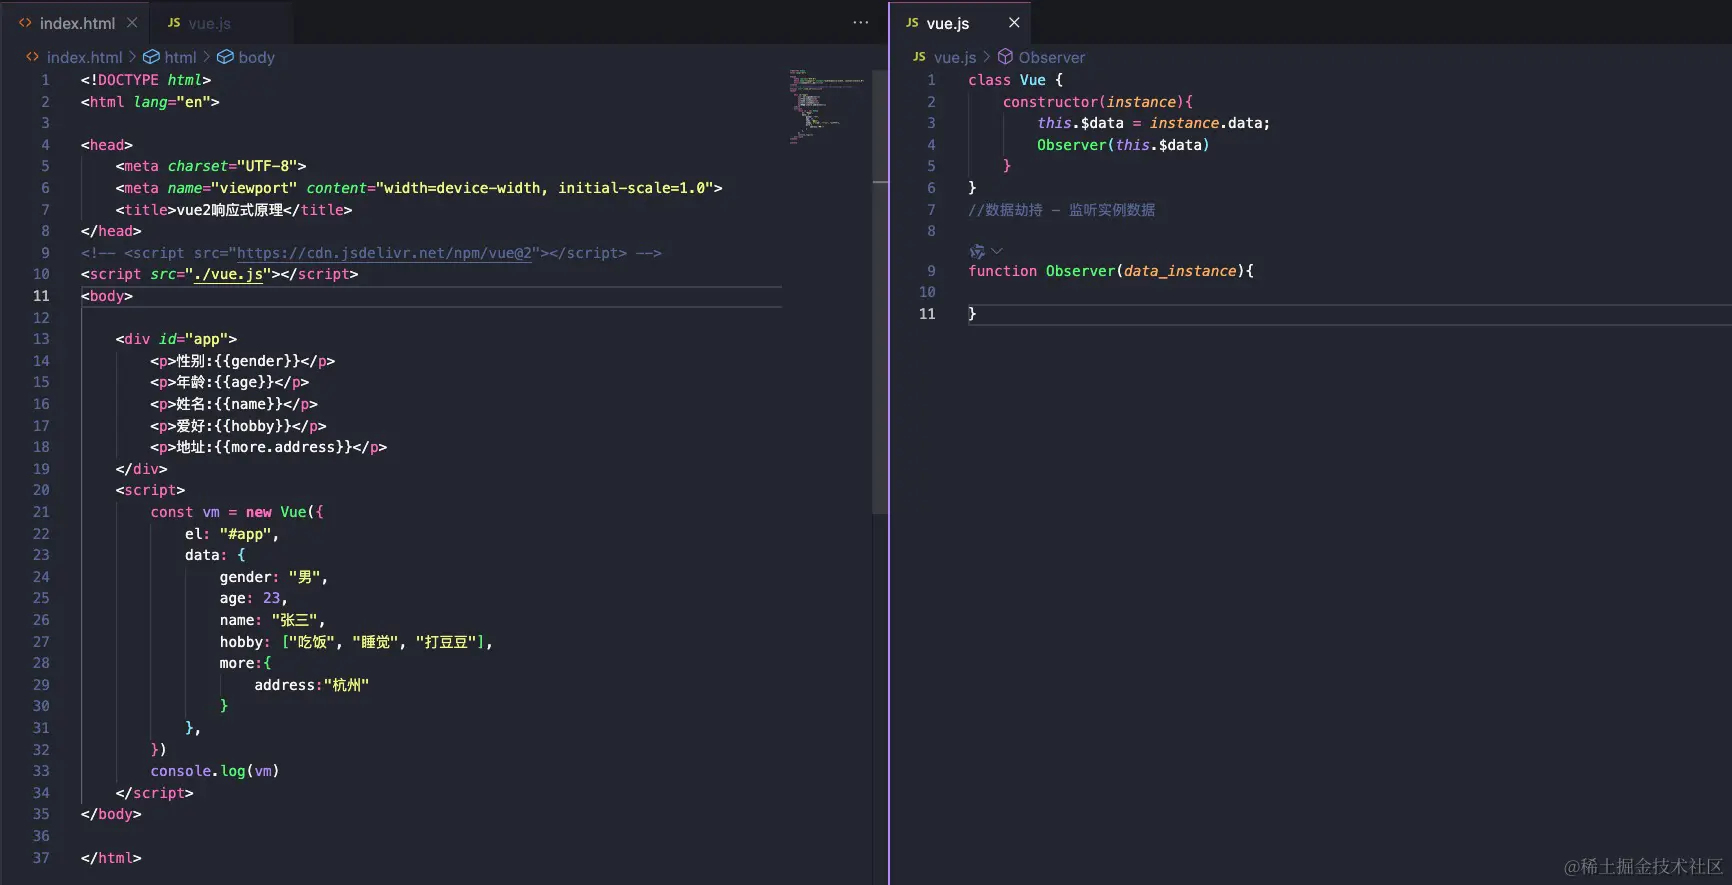Click the 'gender: "男",' line

click(x=274, y=577)
